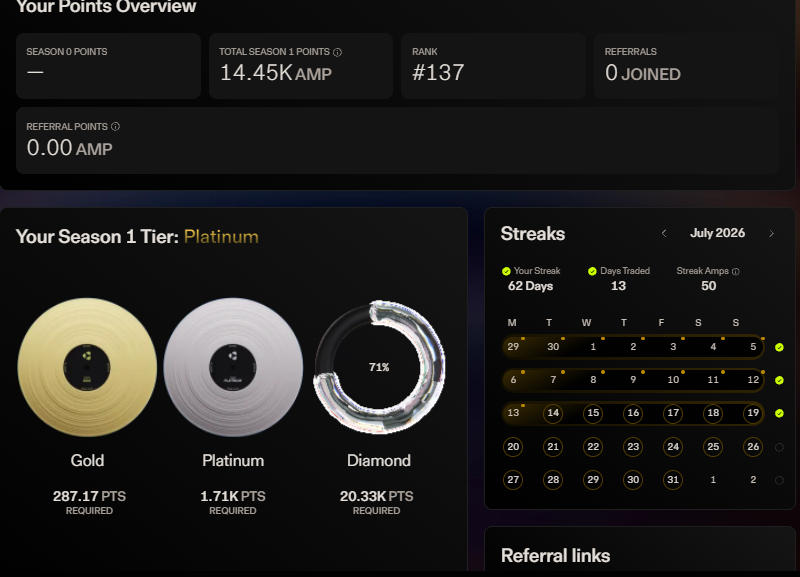Click the green check icon next to Your Streak
The height and width of the screenshot is (577, 800).
[506, 271]
